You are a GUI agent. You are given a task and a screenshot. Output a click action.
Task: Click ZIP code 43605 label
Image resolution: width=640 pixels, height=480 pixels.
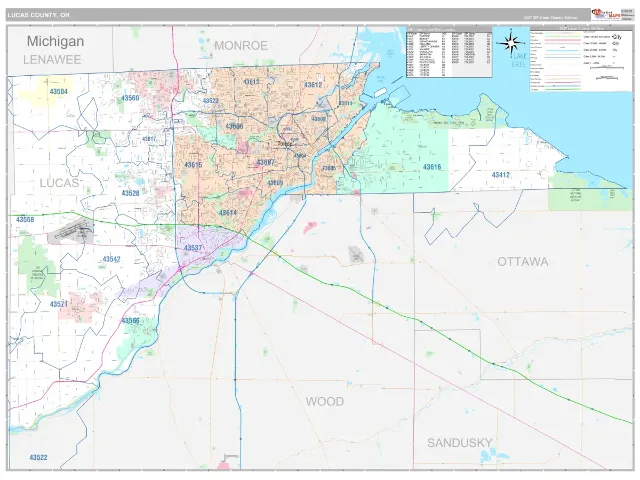point(329,168)
